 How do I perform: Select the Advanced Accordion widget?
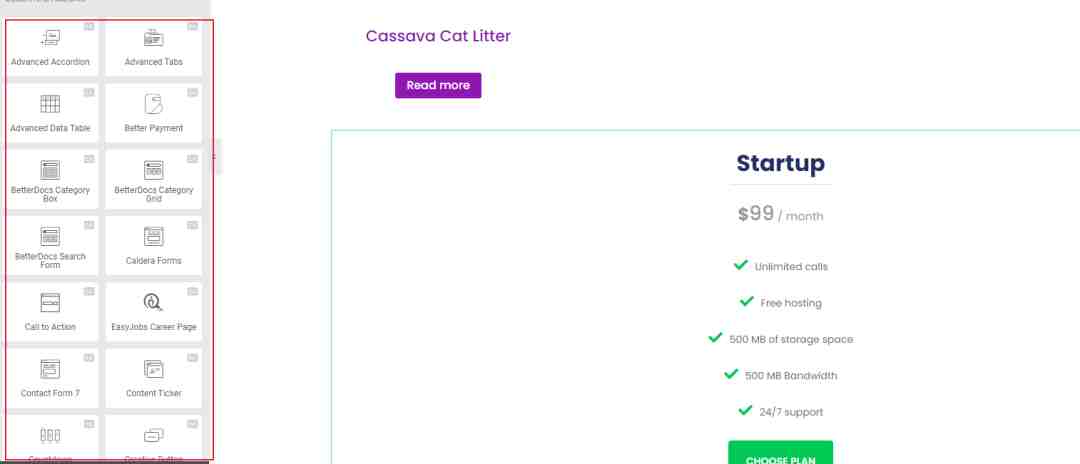click(x=50, y=48)
